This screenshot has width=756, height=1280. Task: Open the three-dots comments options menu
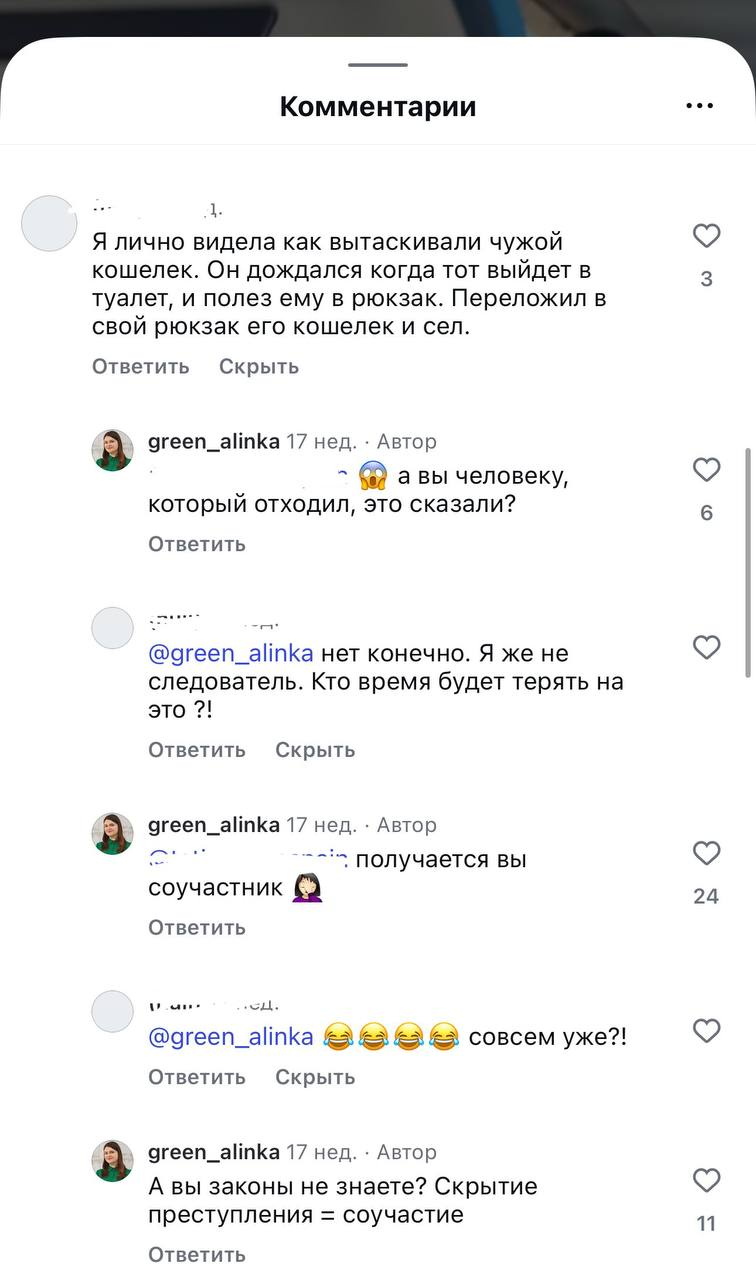[x=699, y=107]
